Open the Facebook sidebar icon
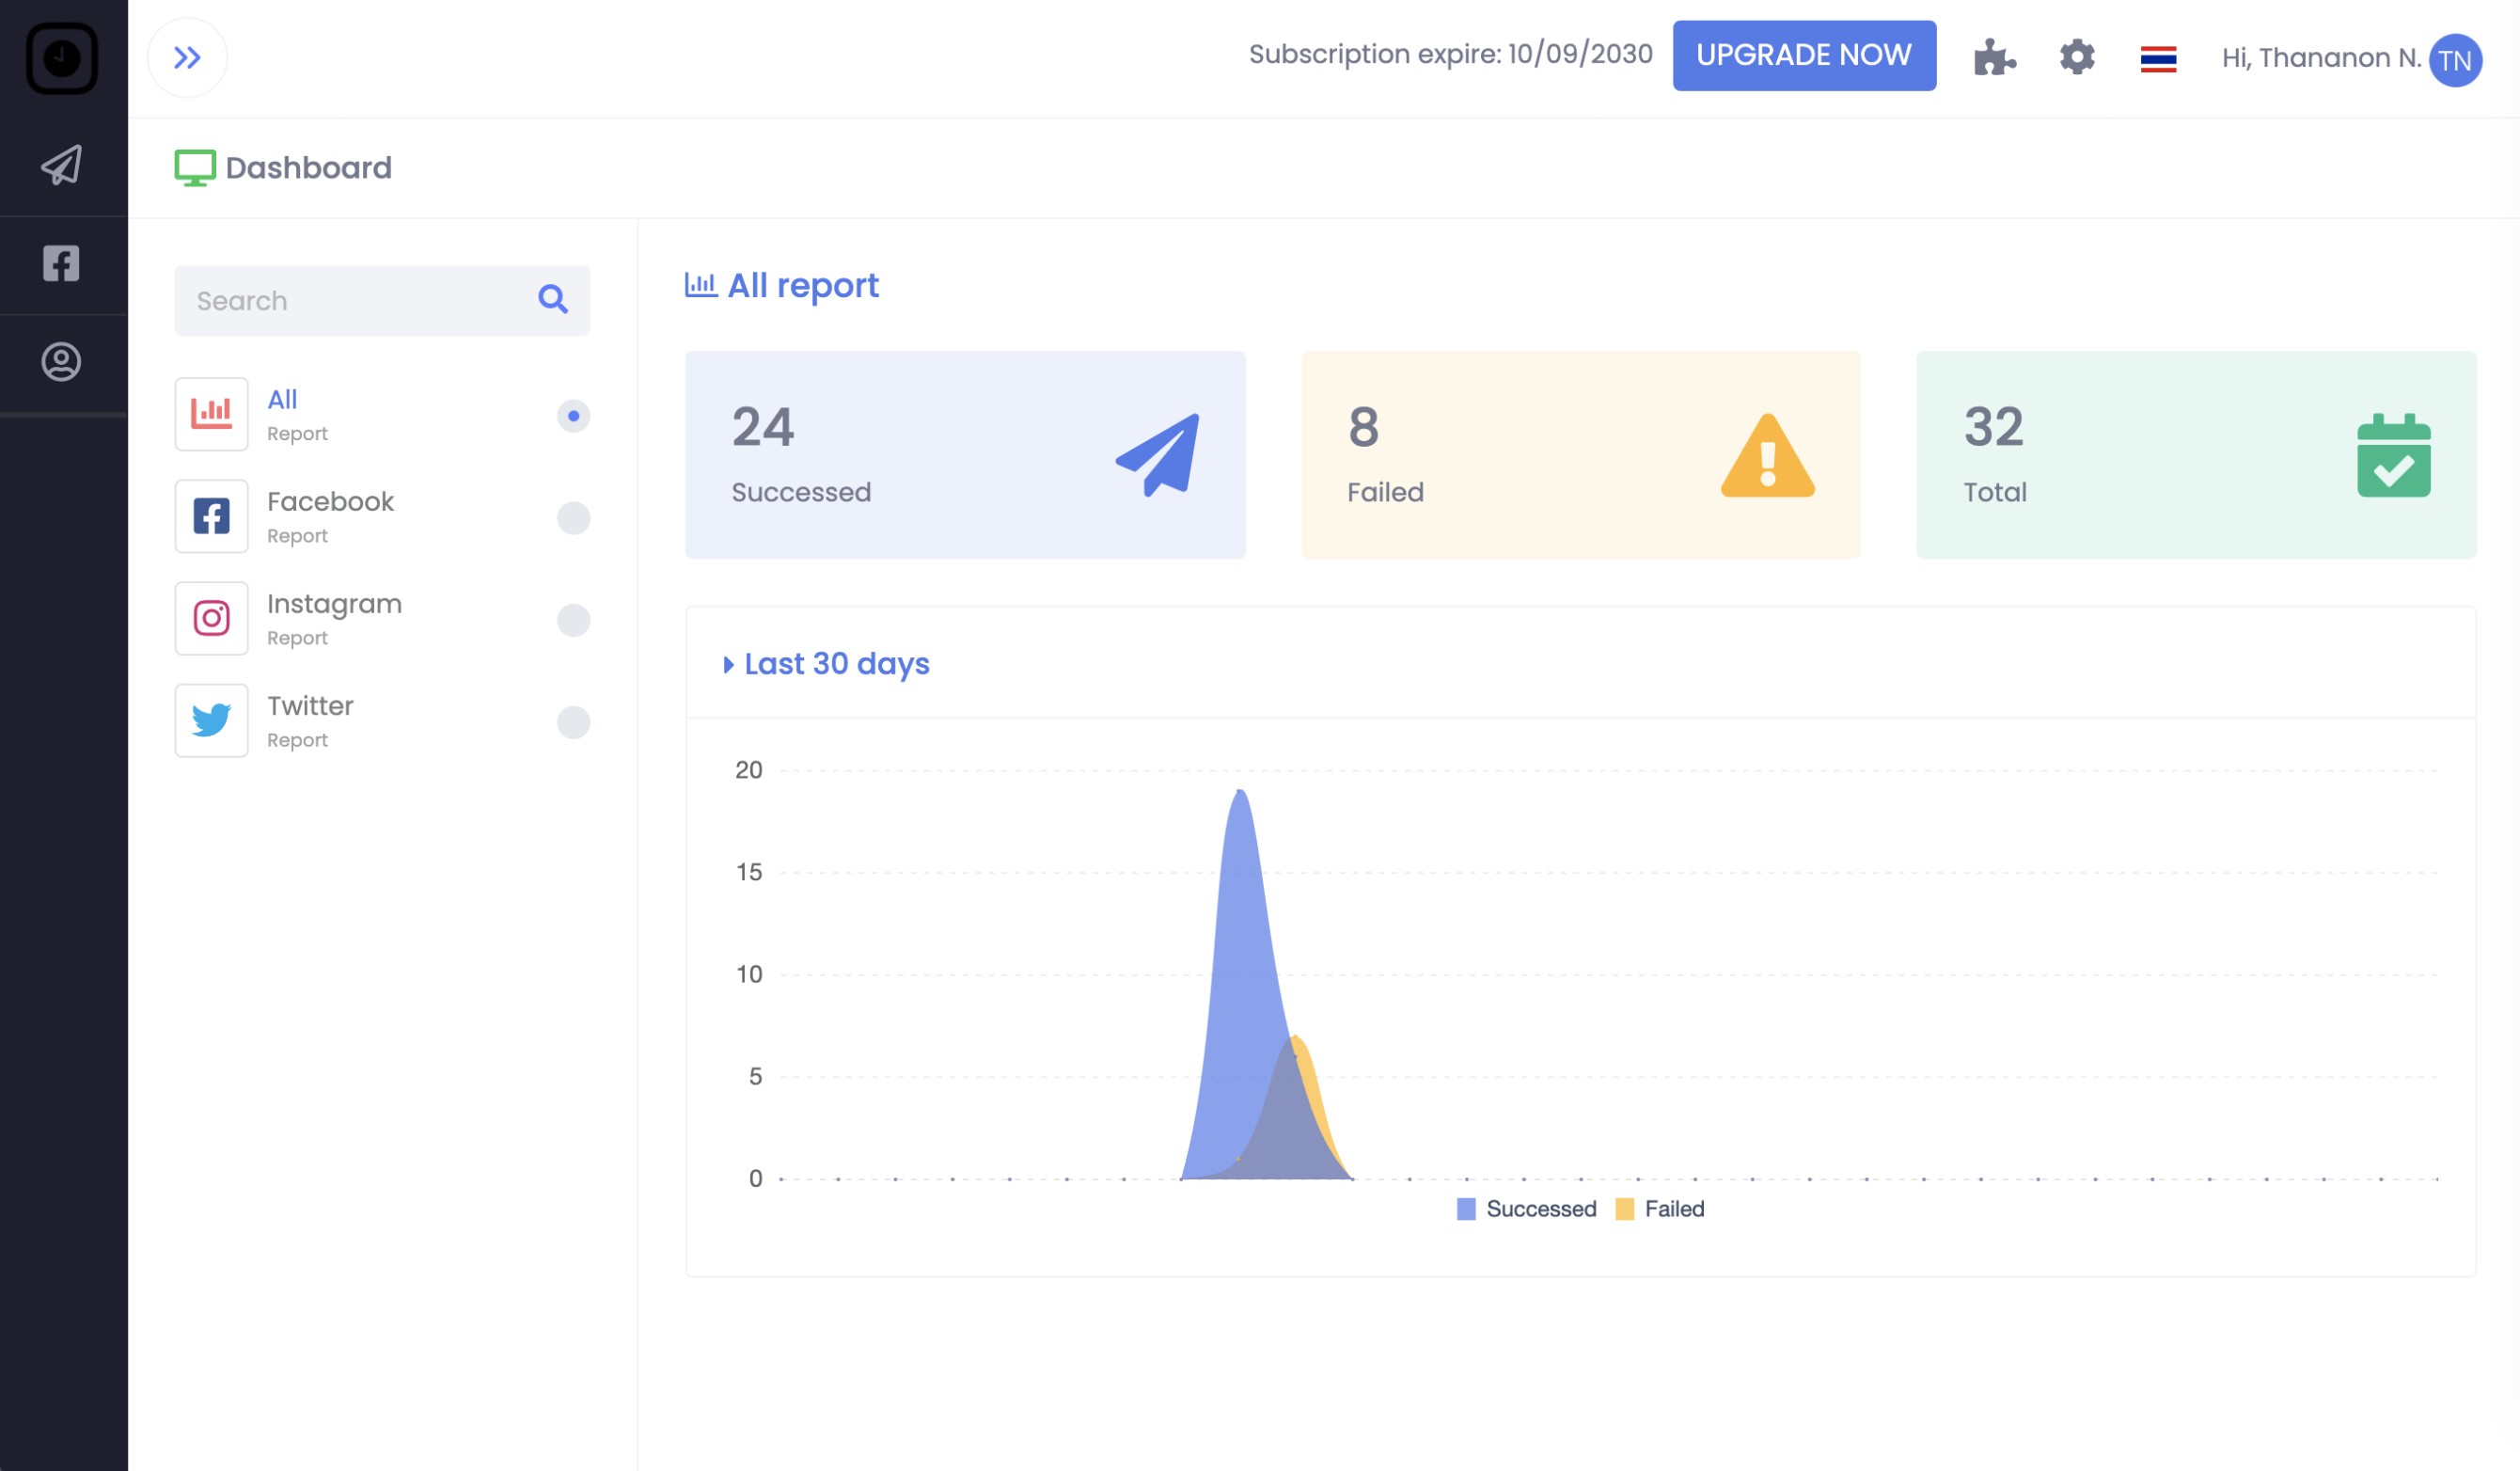2520x1471 pixels. point(61,264)
